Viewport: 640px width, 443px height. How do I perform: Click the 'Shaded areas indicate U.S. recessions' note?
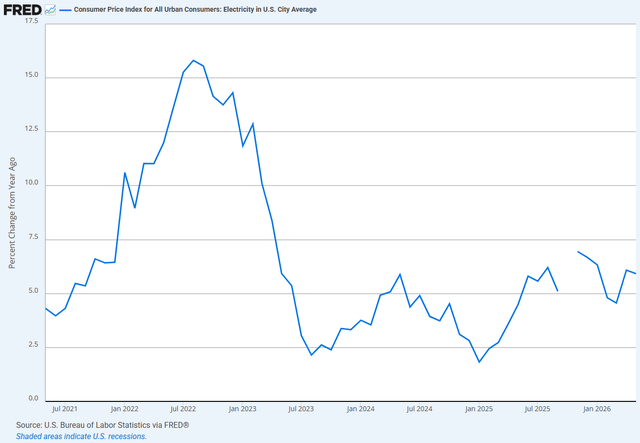81,436
